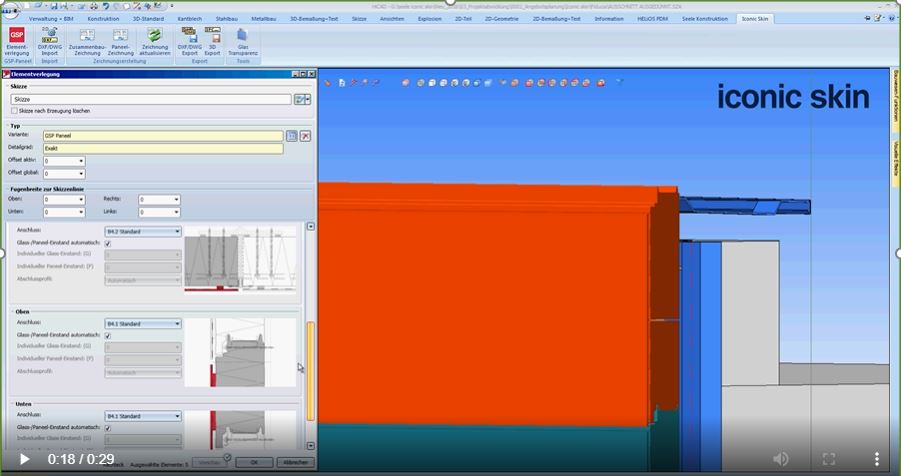Click the sketch selection icon beside Skizze field
The height and width of the screenshot is (476, 901).
[x=299, y=99]
